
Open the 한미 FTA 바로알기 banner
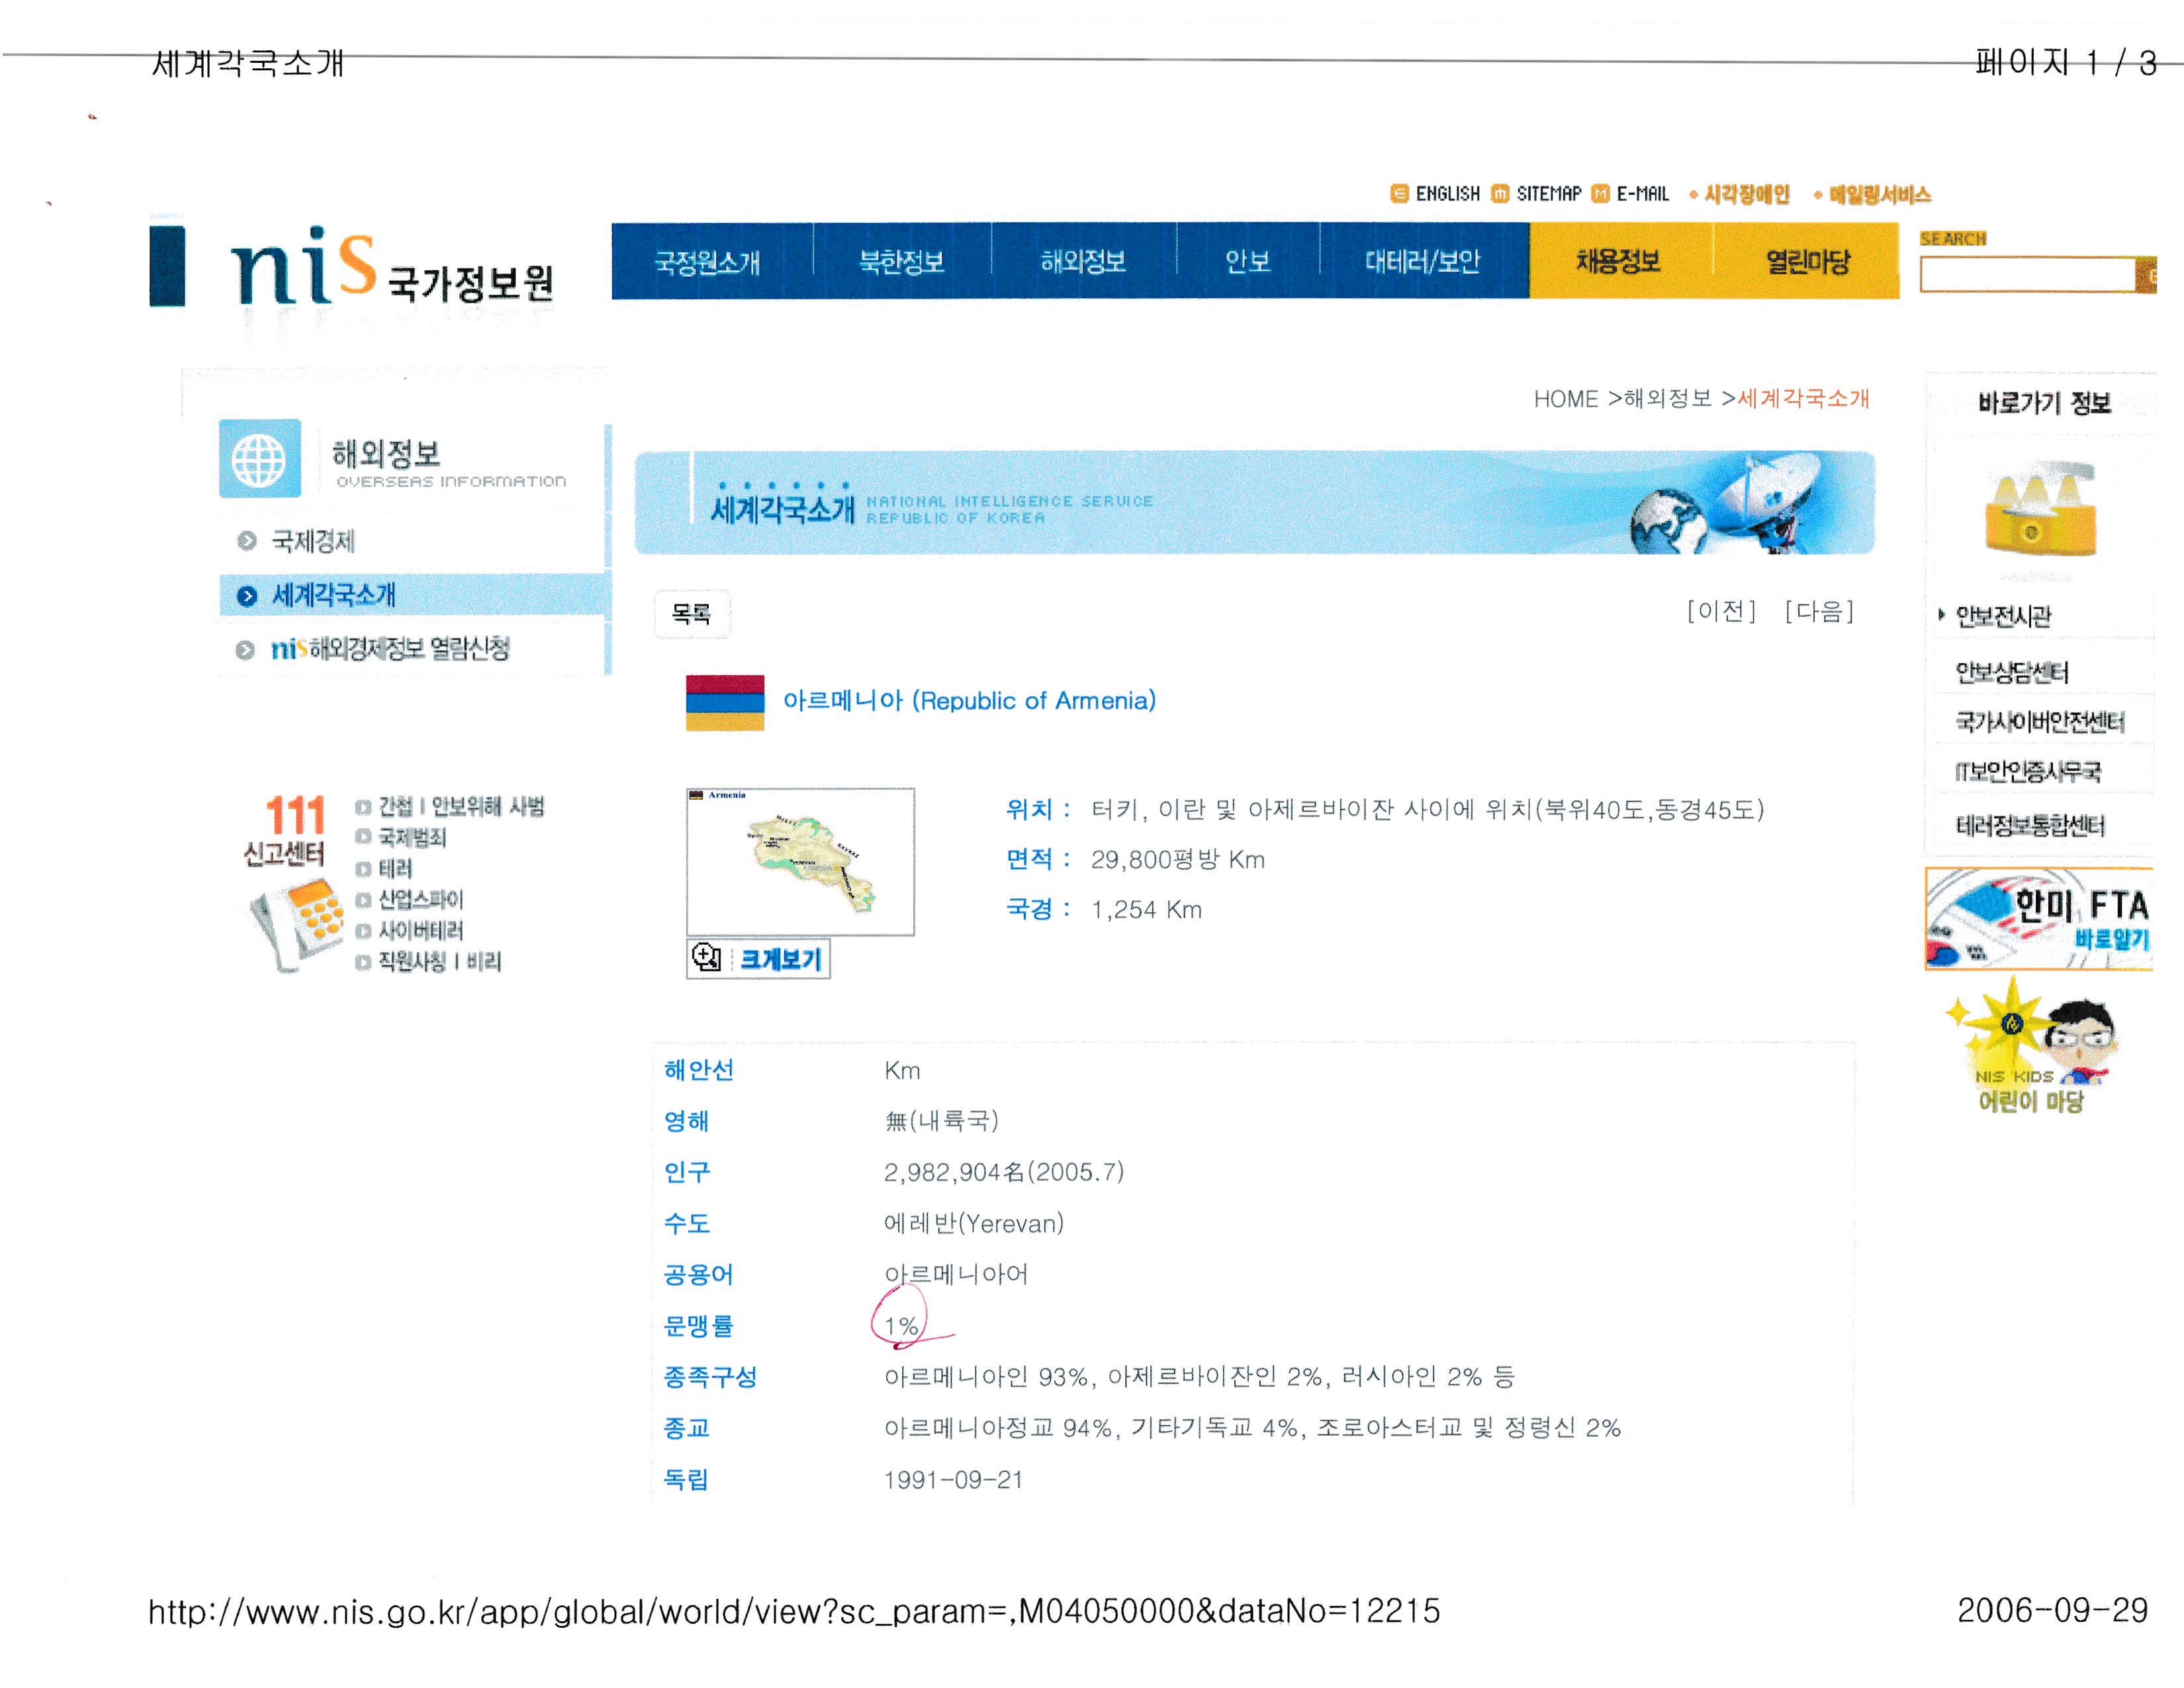(x=2038, y=918)
